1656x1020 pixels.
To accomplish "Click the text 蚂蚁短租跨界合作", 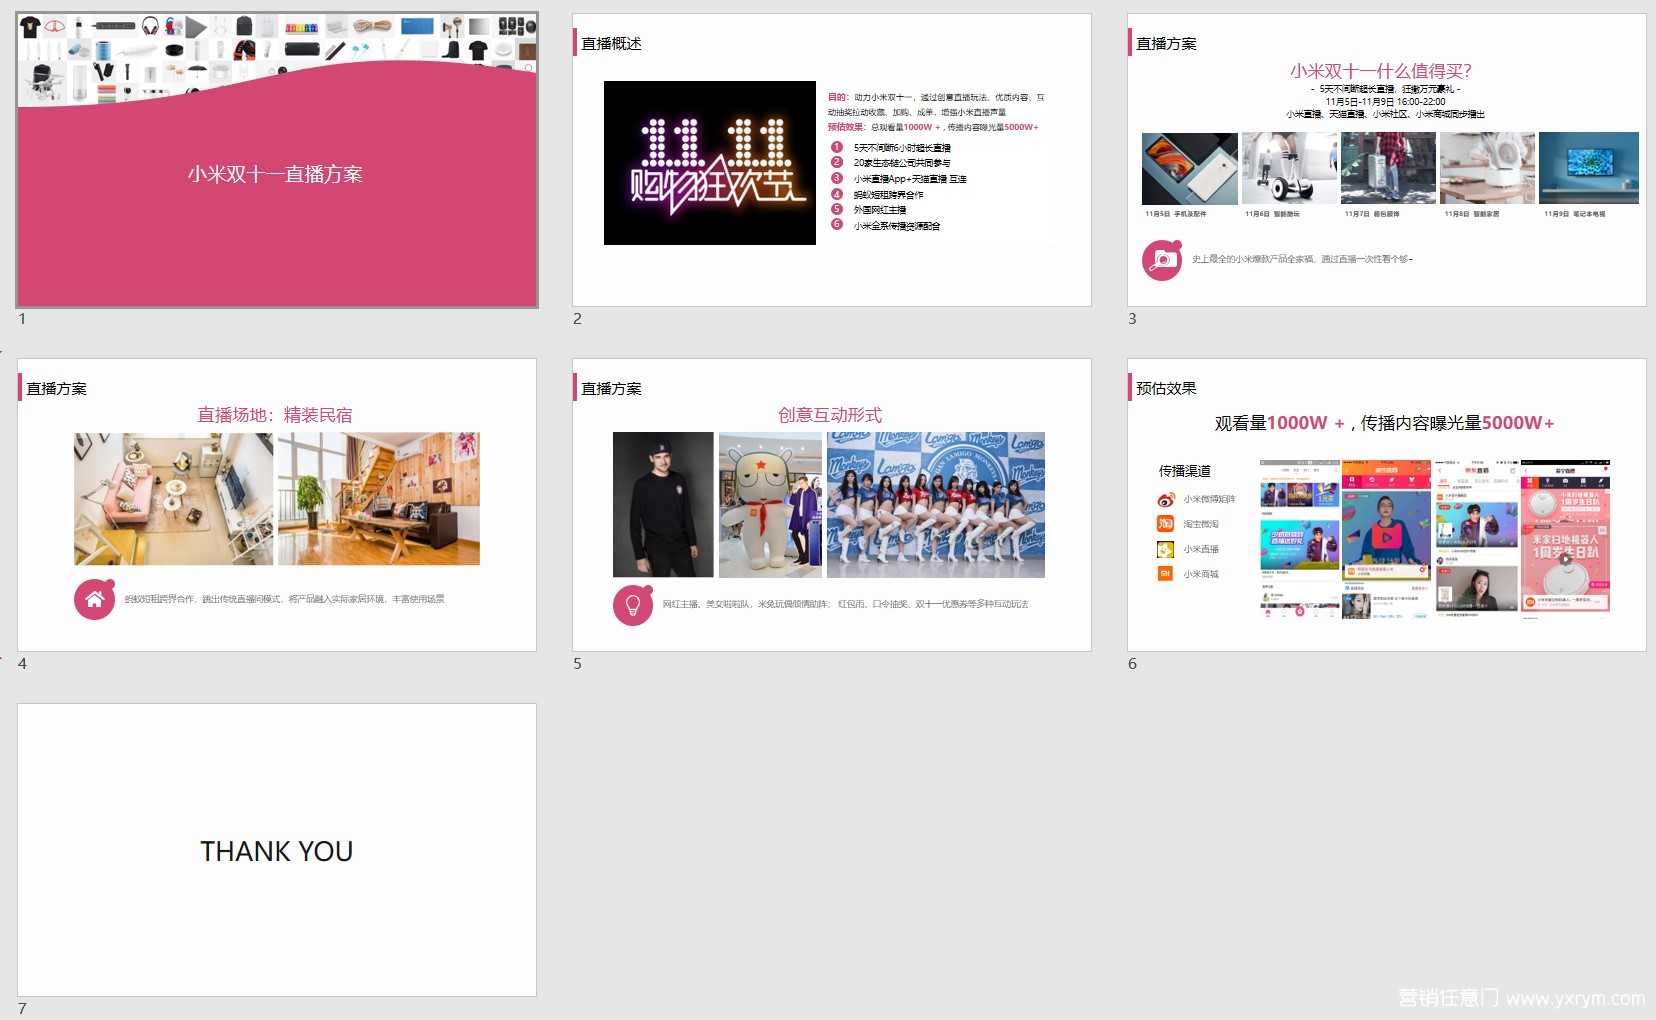I will click(x=888, y=195).
